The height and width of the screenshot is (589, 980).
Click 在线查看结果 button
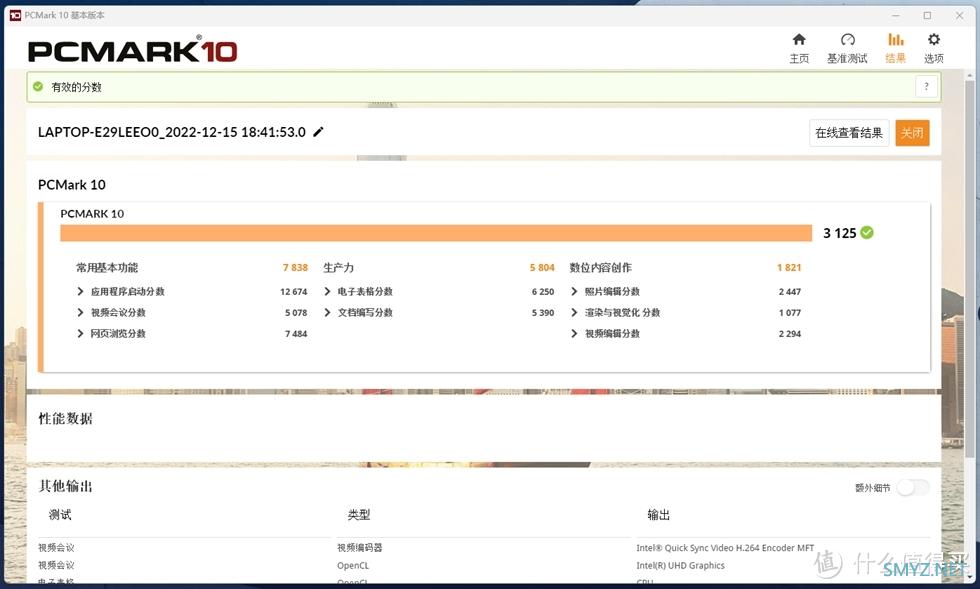point(849,133)
